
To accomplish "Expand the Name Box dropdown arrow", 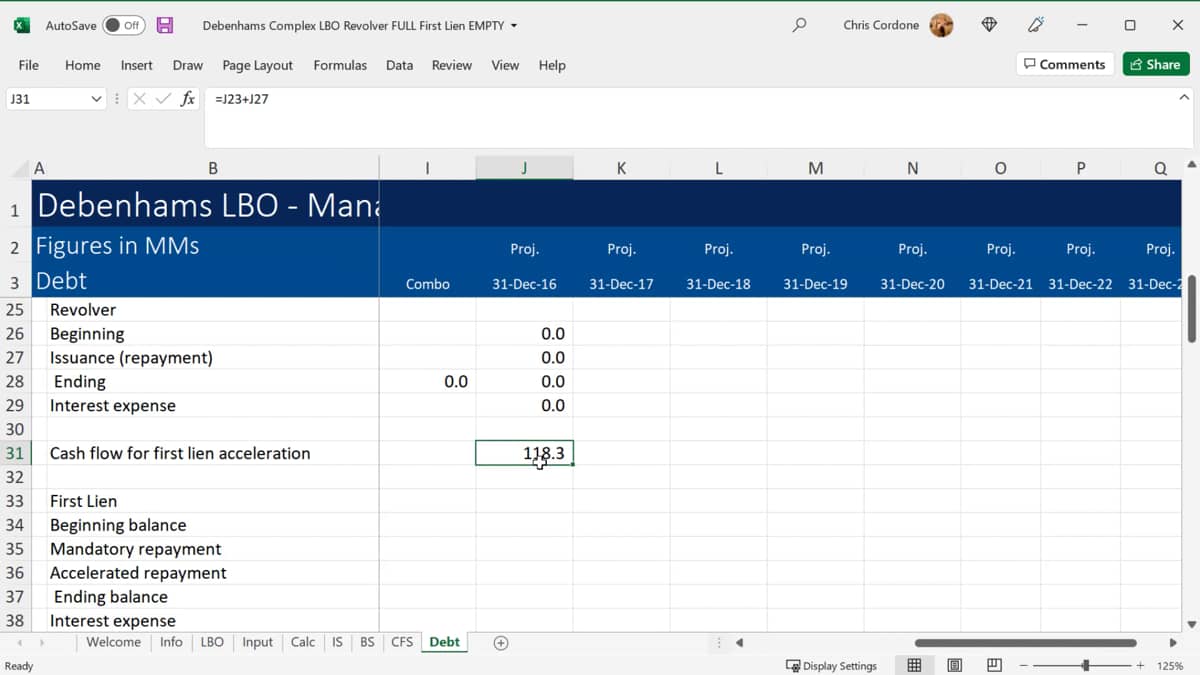I will coord(96,99).
